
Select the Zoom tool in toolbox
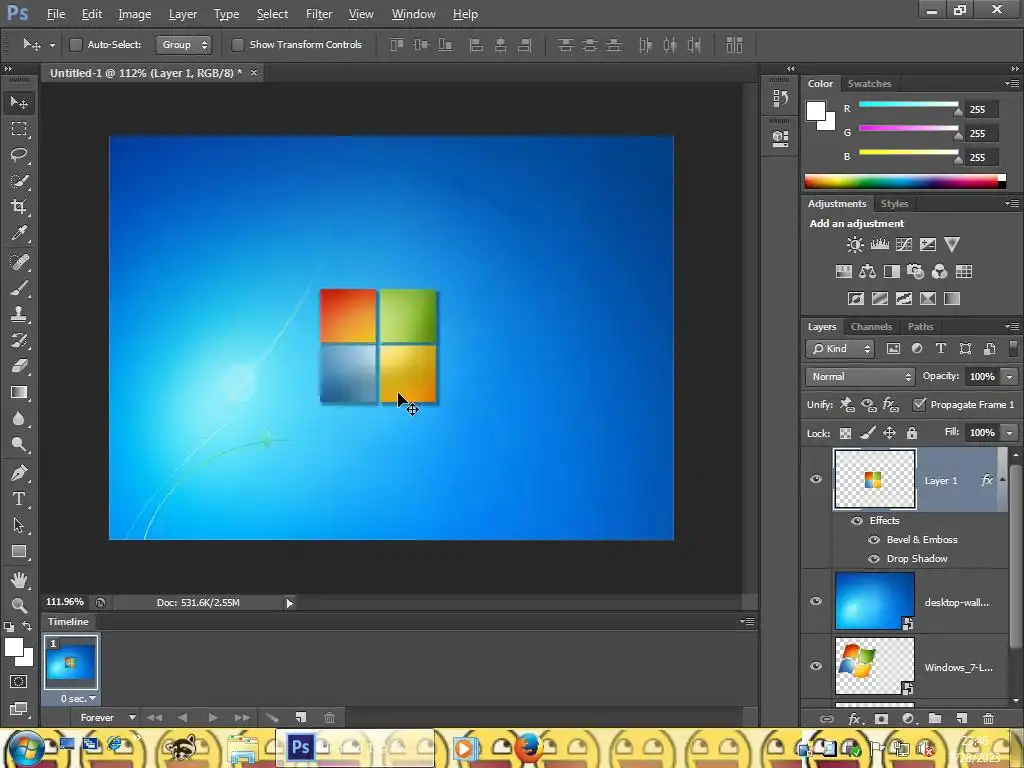coord(19,605)
